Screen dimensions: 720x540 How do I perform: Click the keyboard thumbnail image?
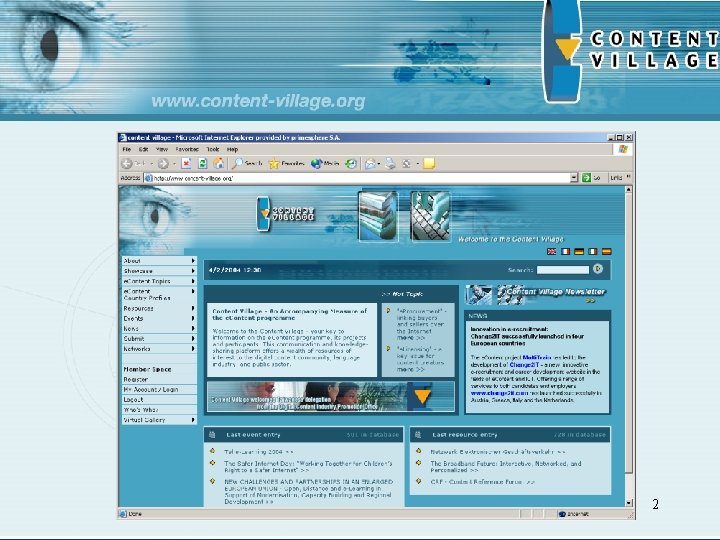(x=430, y=216)
